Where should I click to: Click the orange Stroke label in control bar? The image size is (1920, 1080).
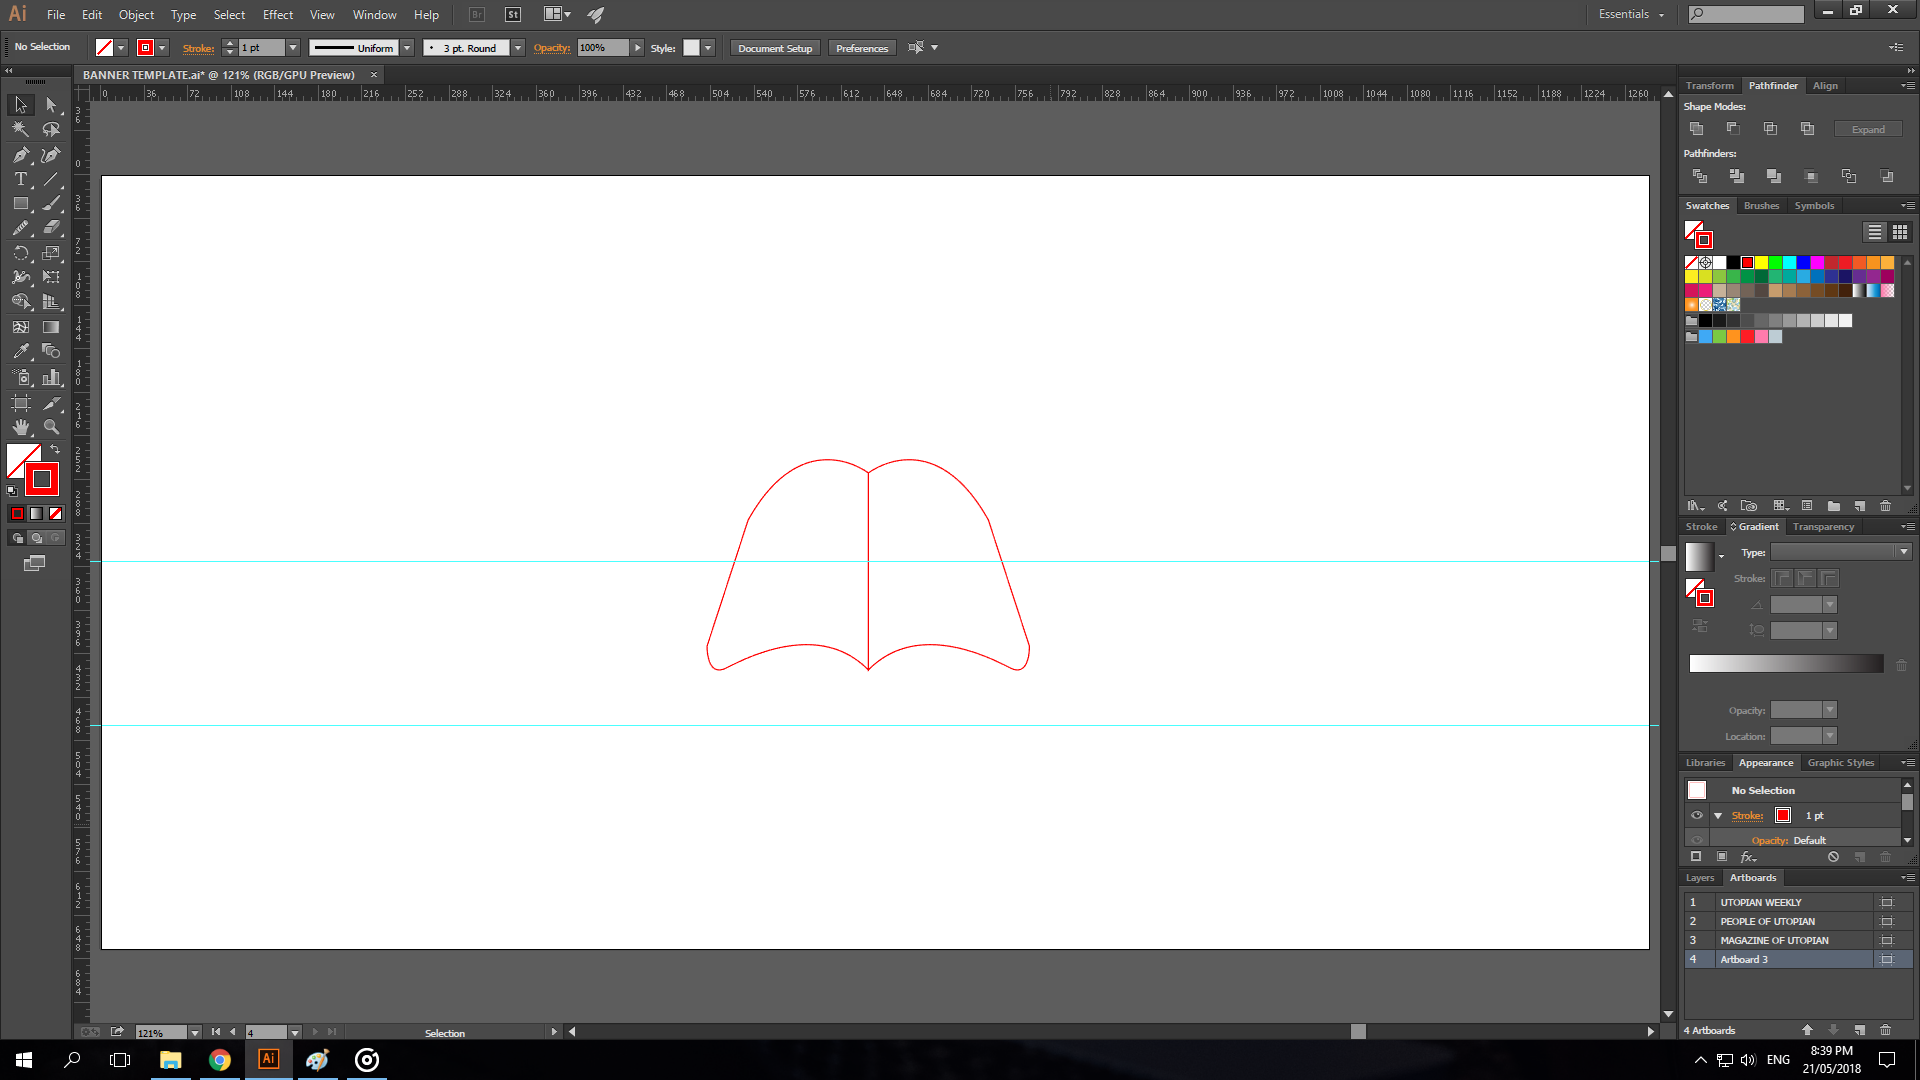[198, 48]
